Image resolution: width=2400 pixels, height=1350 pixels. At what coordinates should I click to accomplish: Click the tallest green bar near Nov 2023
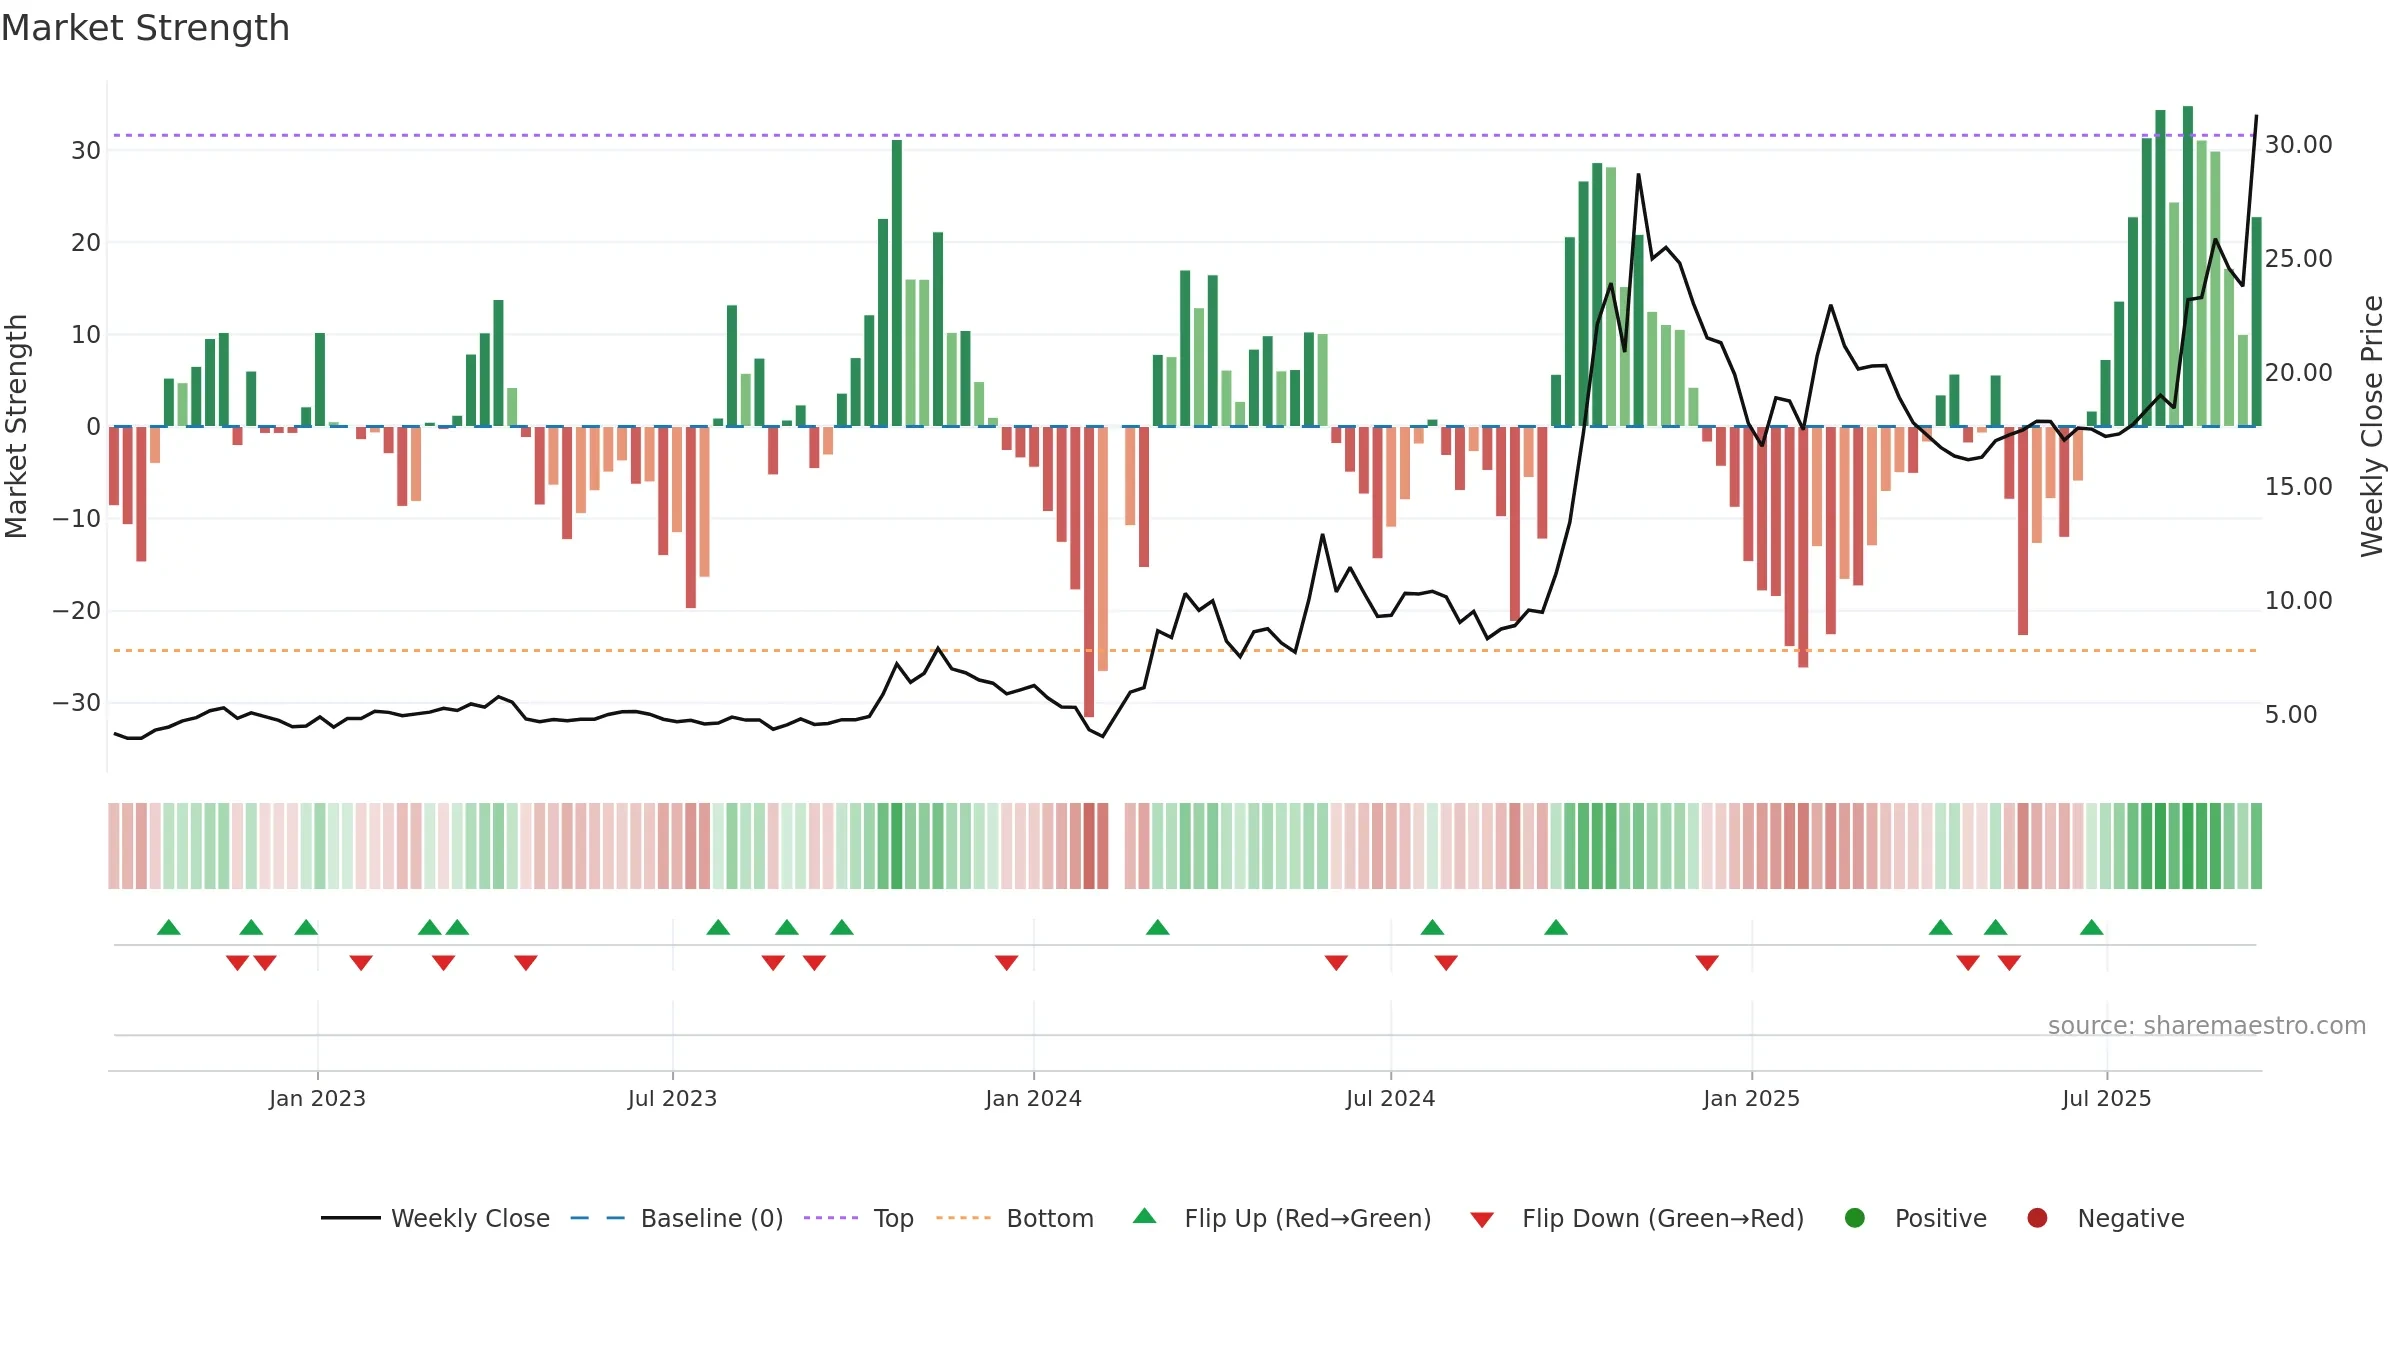pyautogui.click(x=897, y=283)
